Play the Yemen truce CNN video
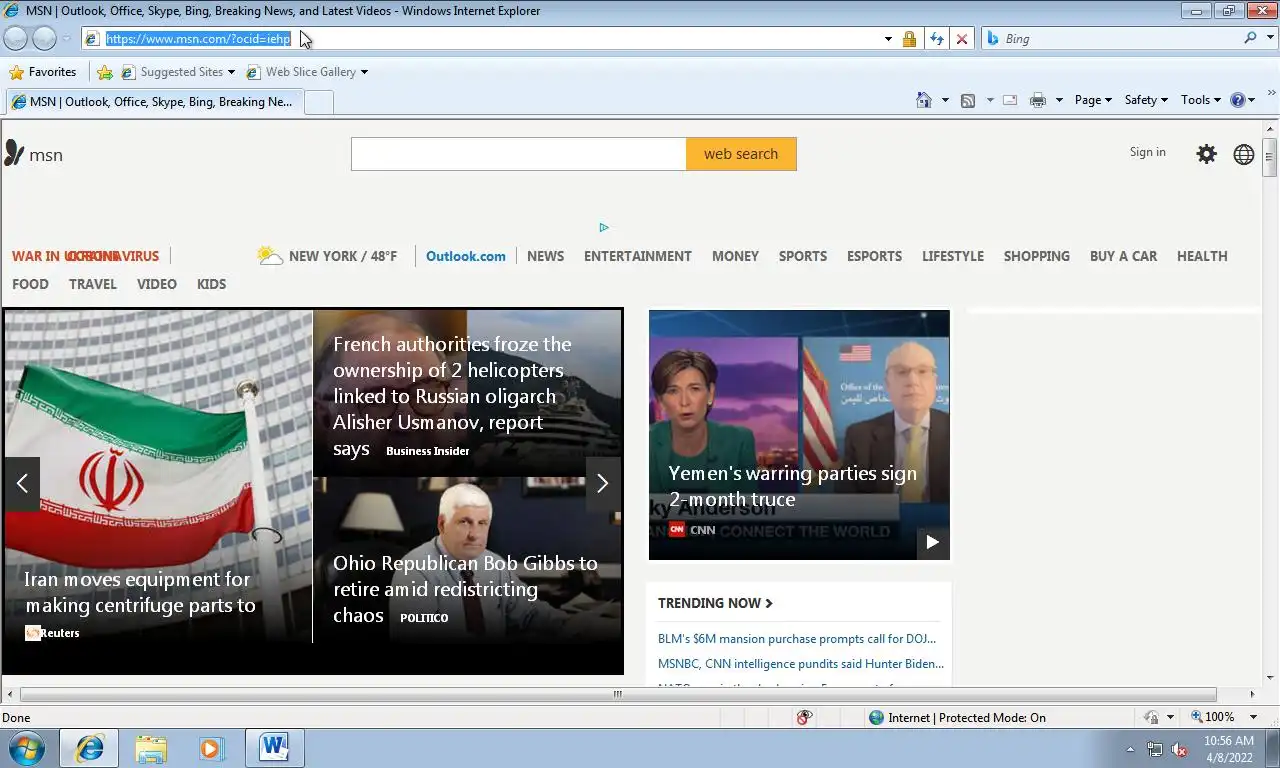The height and width of the screenshot is (768, 1280). tap(932, 542)
